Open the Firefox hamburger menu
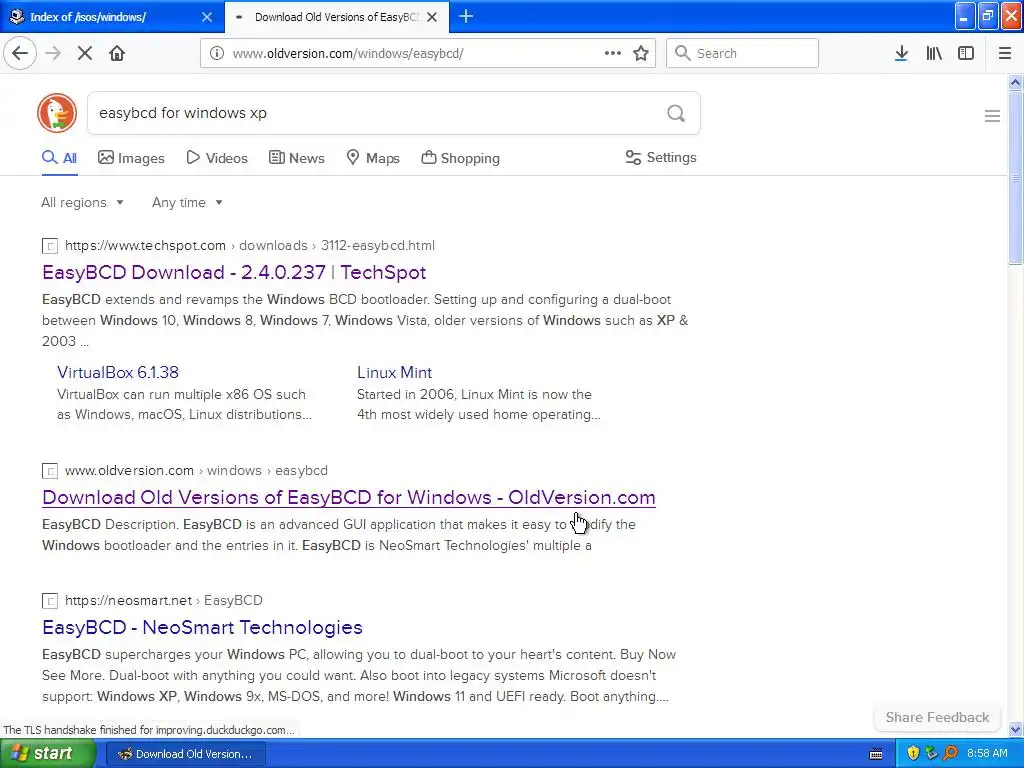1024x768 pixels. coord(1005,53)
